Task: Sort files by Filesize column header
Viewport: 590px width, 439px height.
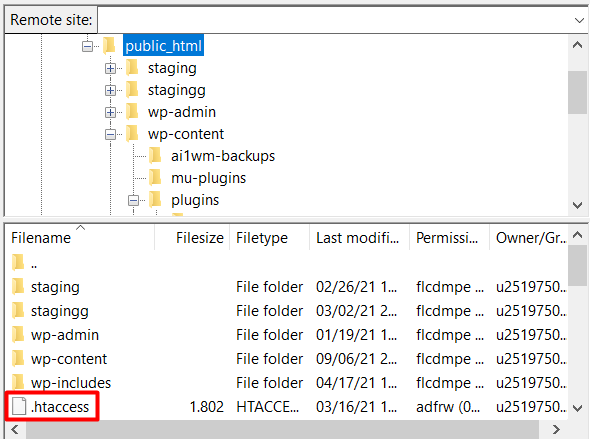Action: [x=192, y=237]
